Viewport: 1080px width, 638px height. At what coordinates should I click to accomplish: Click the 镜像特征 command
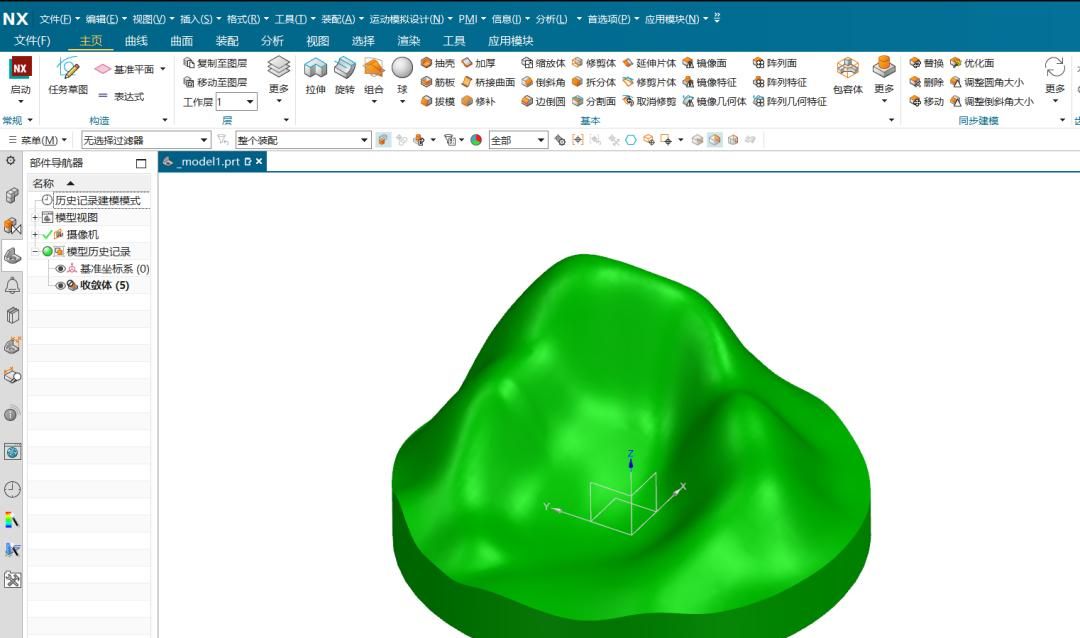point(709,82)
